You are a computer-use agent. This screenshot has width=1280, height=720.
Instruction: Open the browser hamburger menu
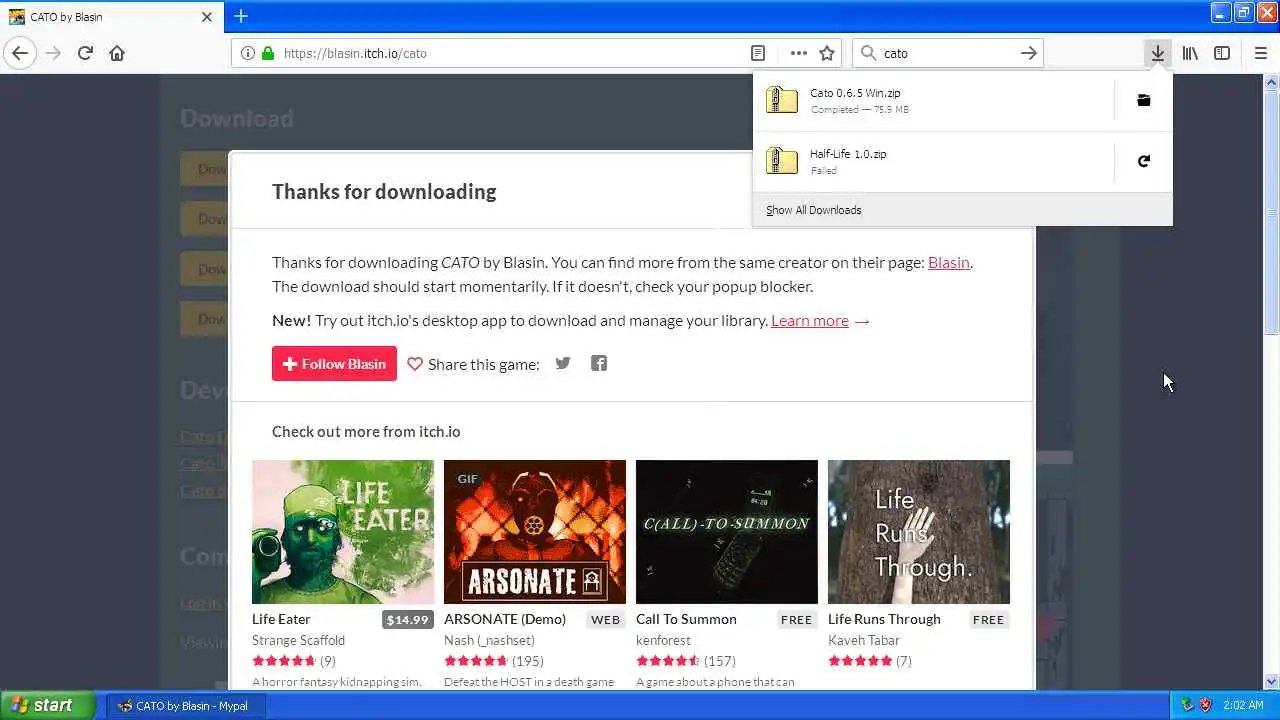click(x=1260, y=53)
